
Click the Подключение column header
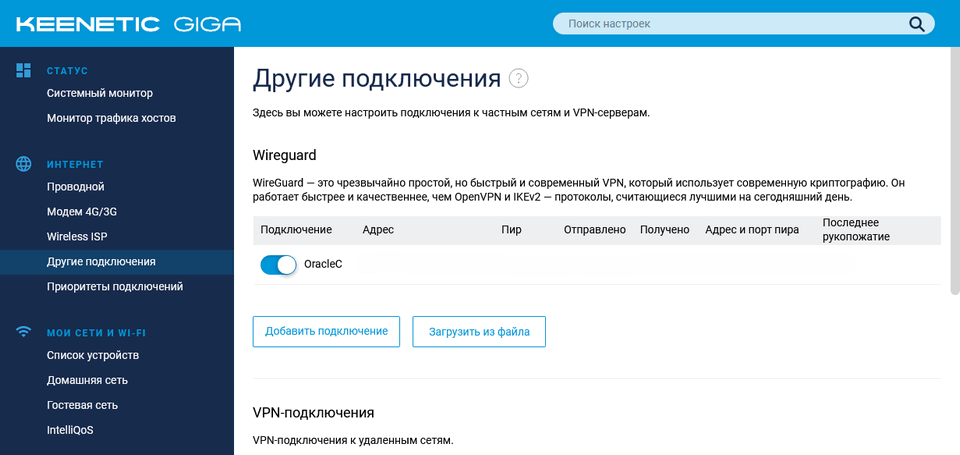296,230
